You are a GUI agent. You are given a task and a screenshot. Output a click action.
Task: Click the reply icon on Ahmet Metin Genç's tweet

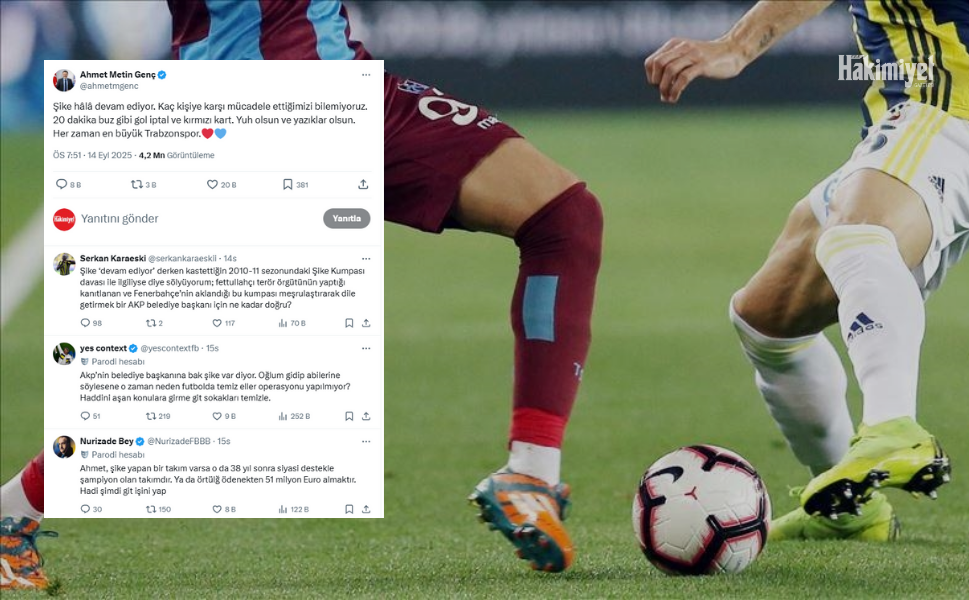click(x=61, y=184)
